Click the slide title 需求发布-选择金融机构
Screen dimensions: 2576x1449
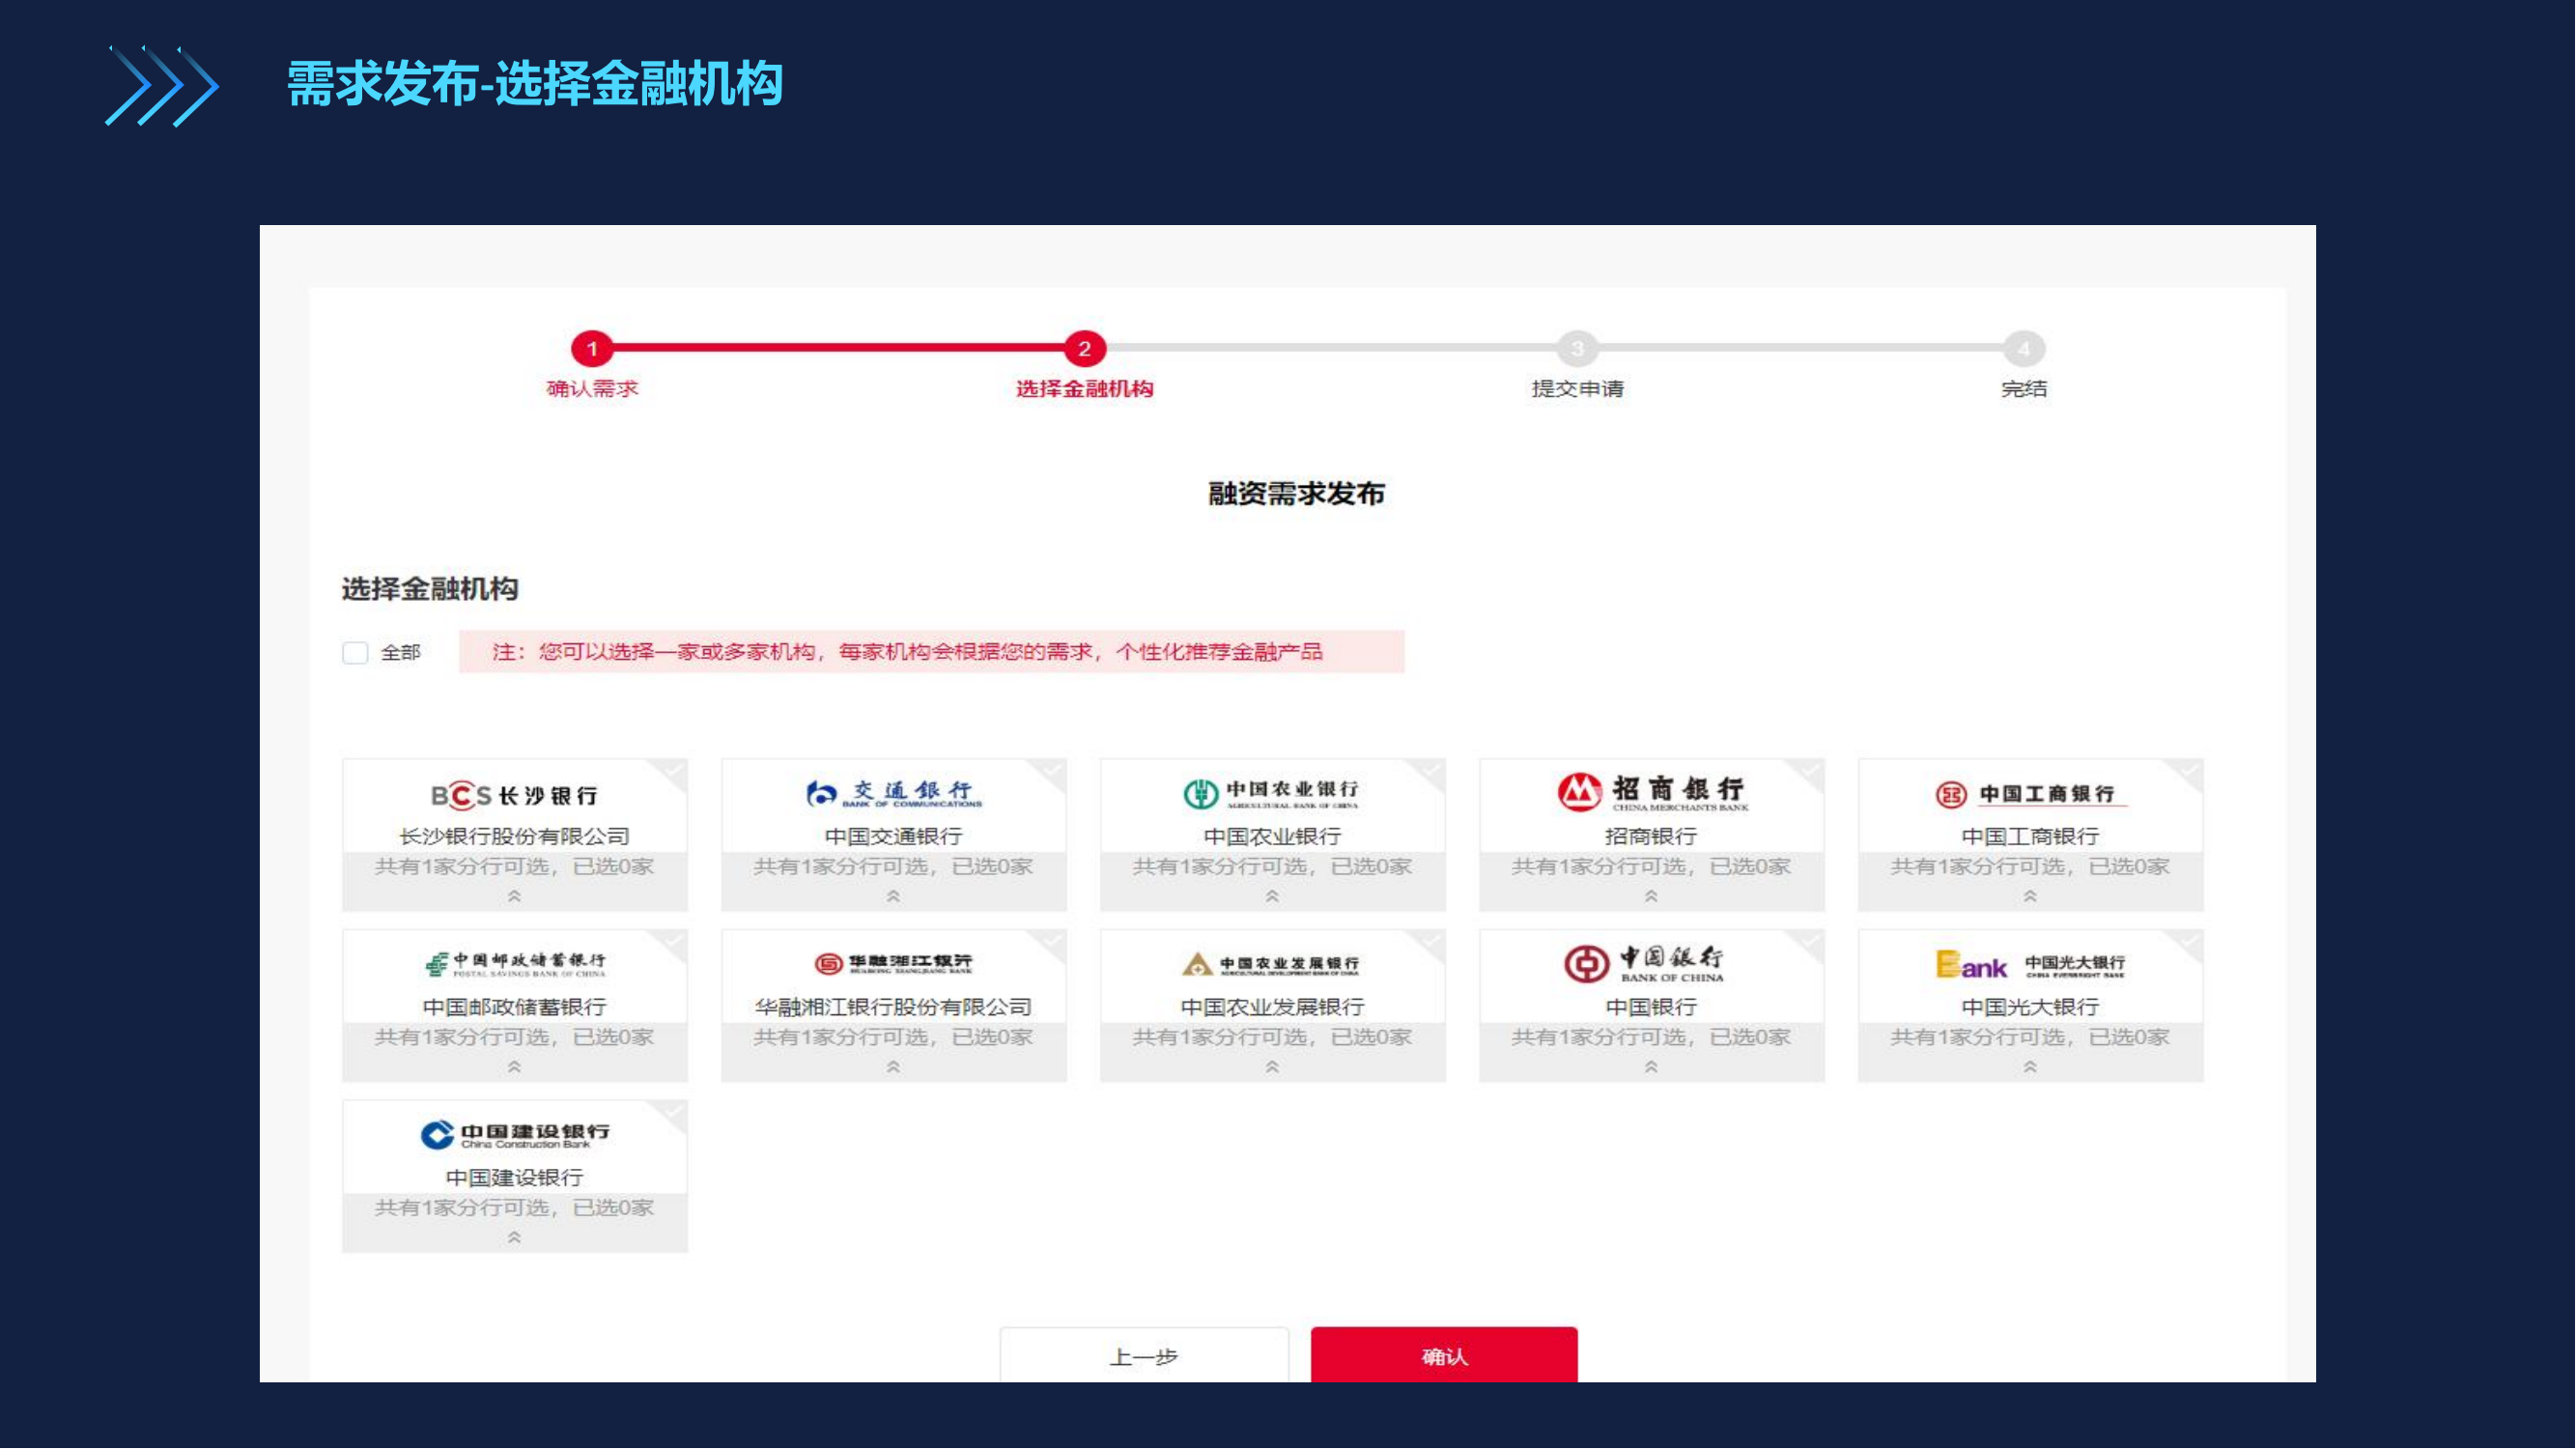point(535,84)
